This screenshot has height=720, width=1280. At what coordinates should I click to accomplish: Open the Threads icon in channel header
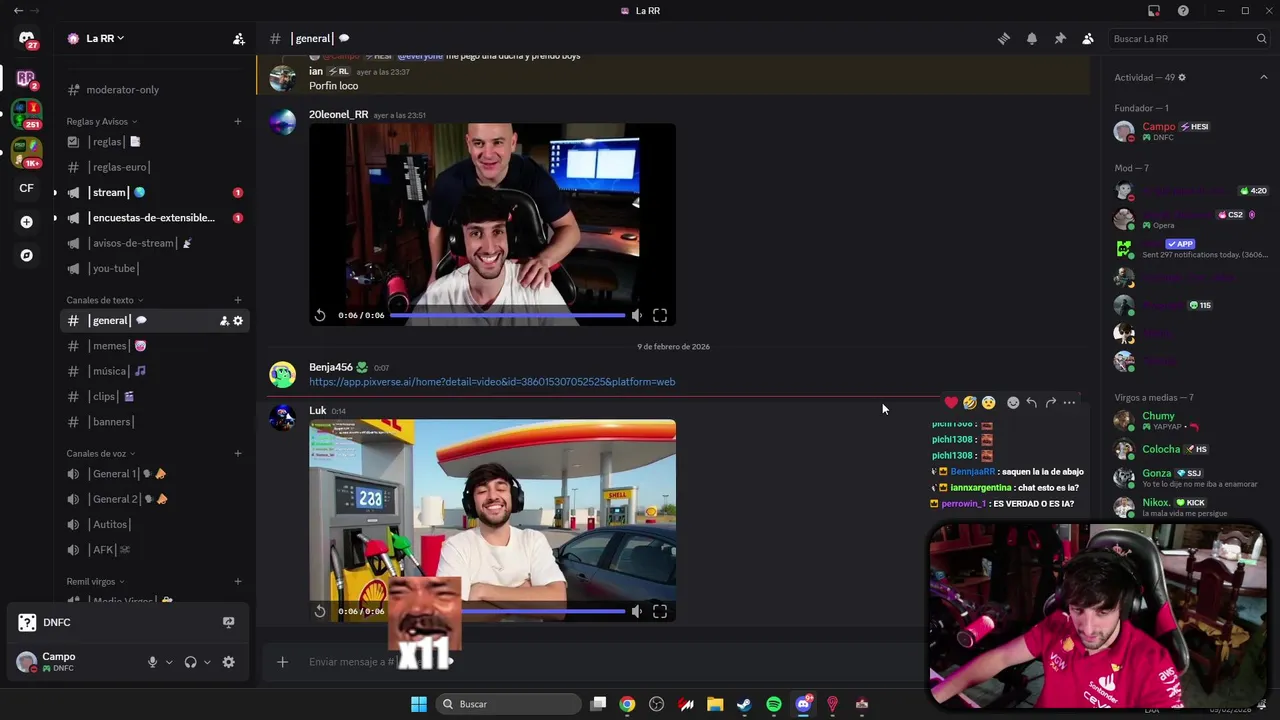(x=1004, y=38)
